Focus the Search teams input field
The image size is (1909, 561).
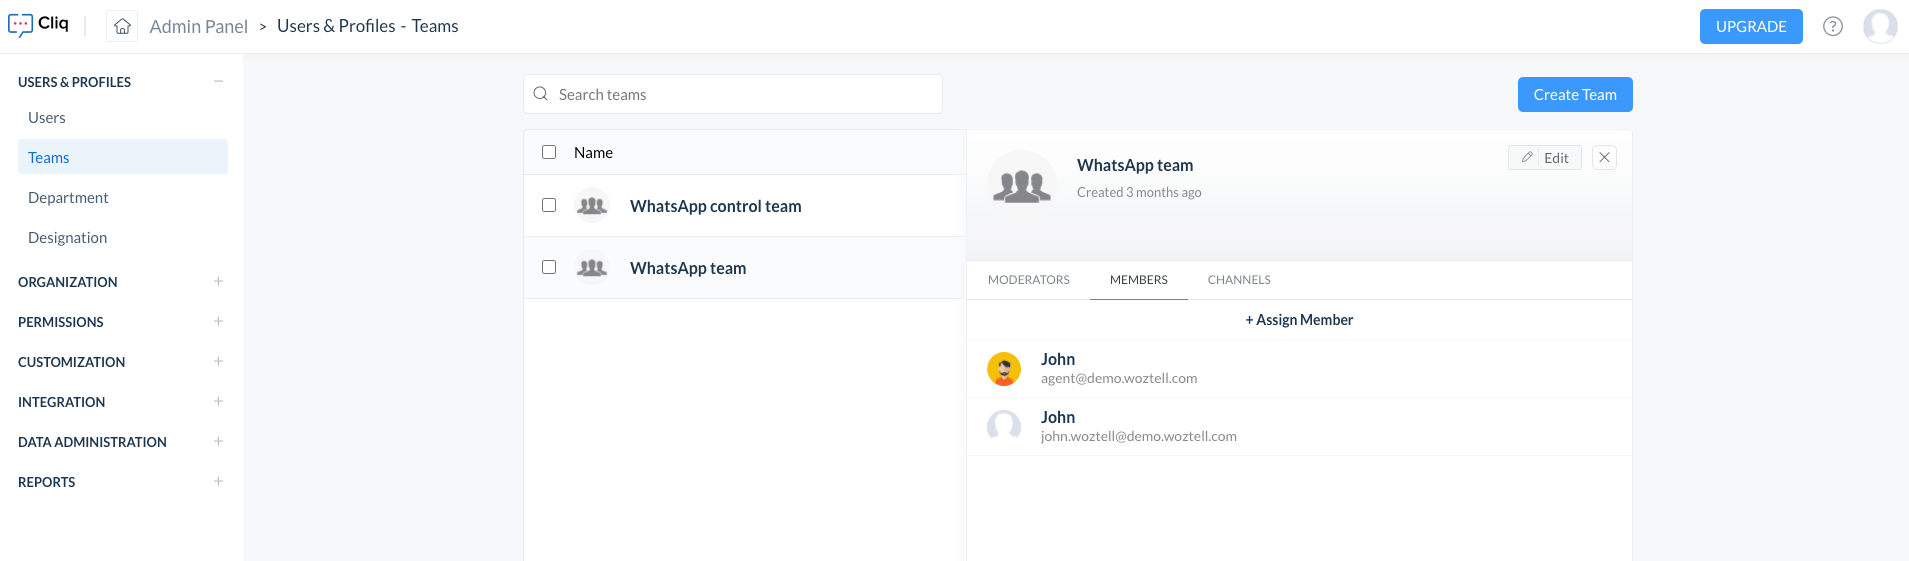coord(733,94)
